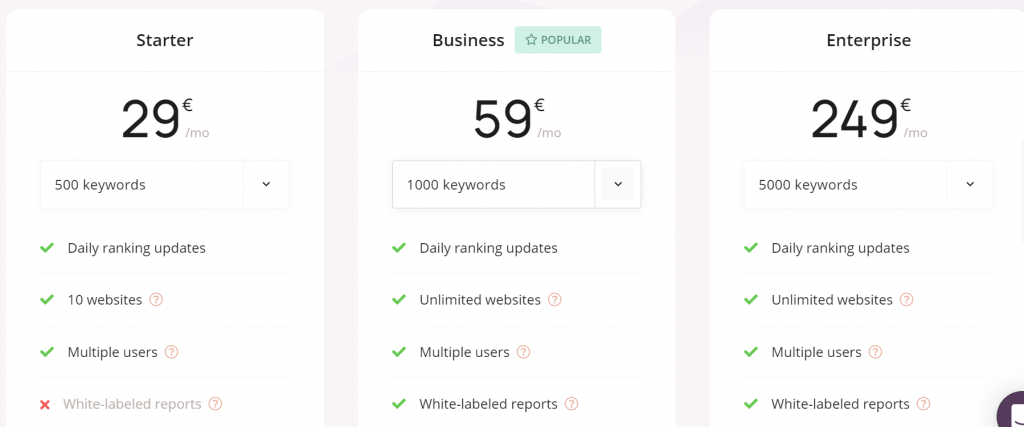Show help for Business Multiple users
The width and height of the screenshot is (1024, 427).
(523, 352)
